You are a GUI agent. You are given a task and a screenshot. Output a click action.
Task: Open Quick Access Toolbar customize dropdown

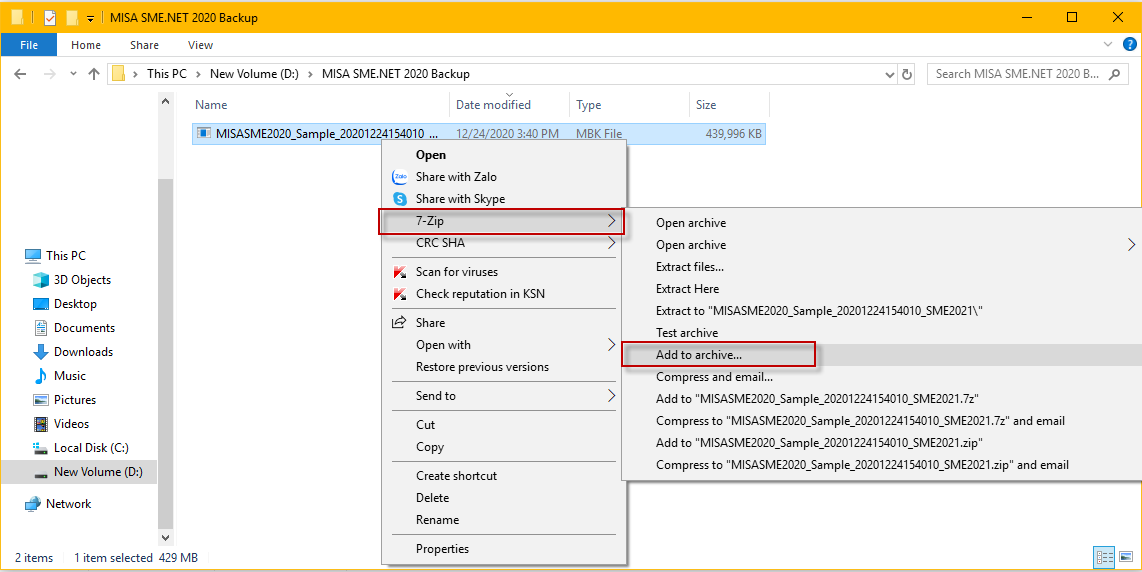point(90,17)
